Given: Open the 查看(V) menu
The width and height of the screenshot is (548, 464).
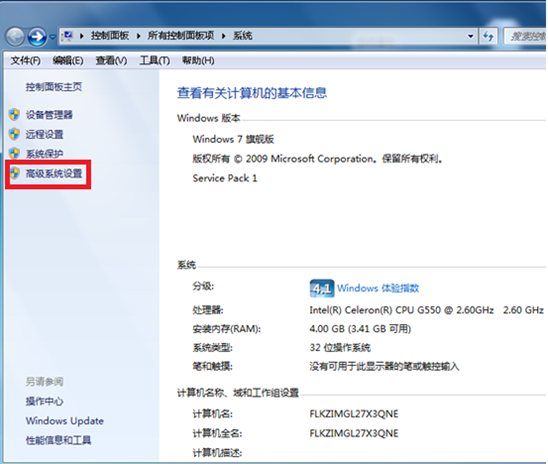Looking at the screenshot, I should point(111,61).
